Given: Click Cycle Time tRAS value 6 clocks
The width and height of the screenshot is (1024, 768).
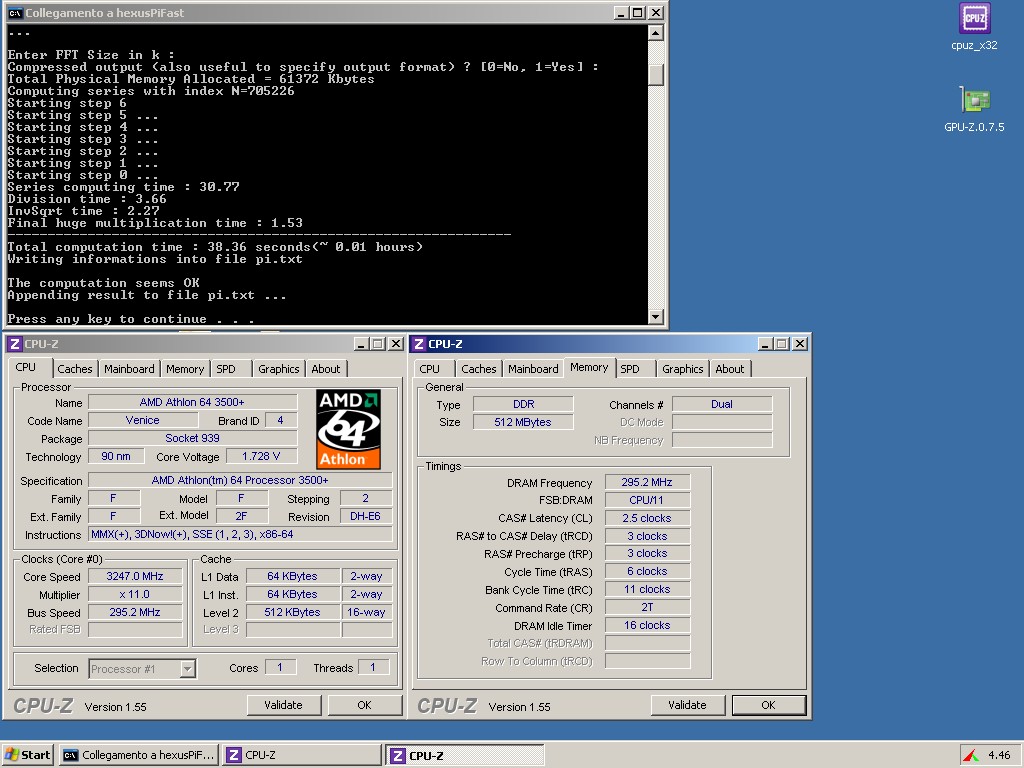Looking at the screenshot, I should click(x=647, y=571).
